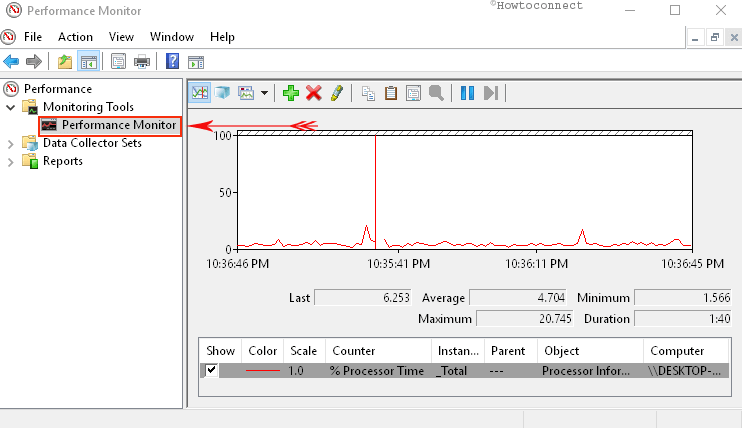Open the Window menu

click(172, 37)
